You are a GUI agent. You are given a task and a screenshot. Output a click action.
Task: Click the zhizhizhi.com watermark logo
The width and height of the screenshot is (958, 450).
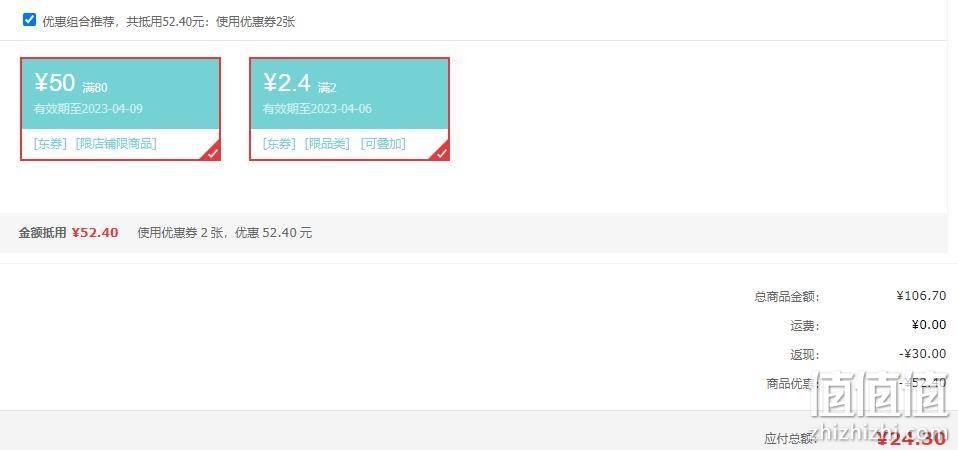point(880,403)
